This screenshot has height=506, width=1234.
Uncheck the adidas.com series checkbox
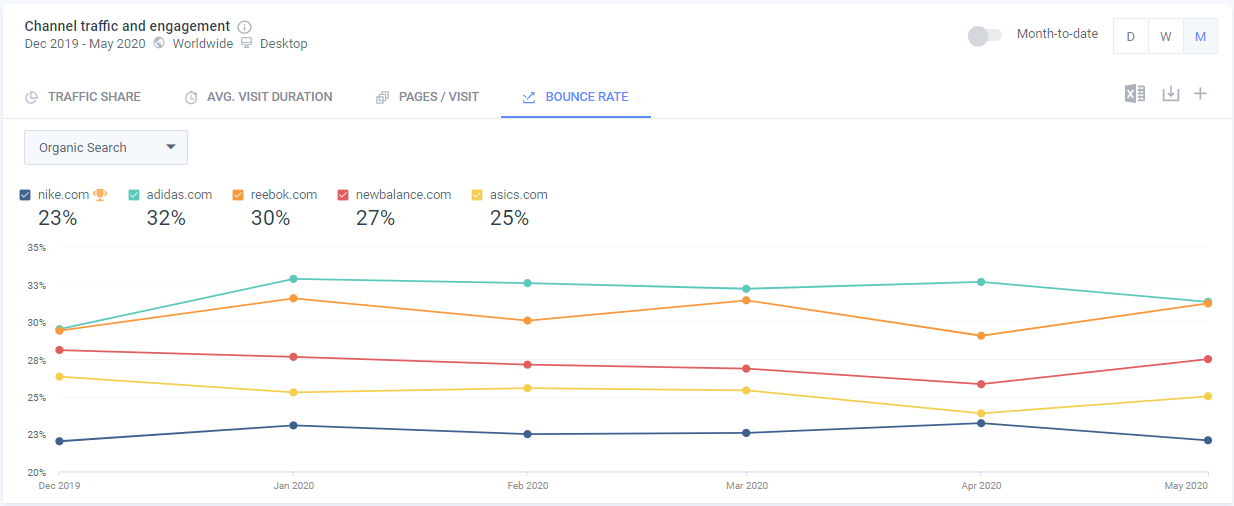click(x=134, y=195)
